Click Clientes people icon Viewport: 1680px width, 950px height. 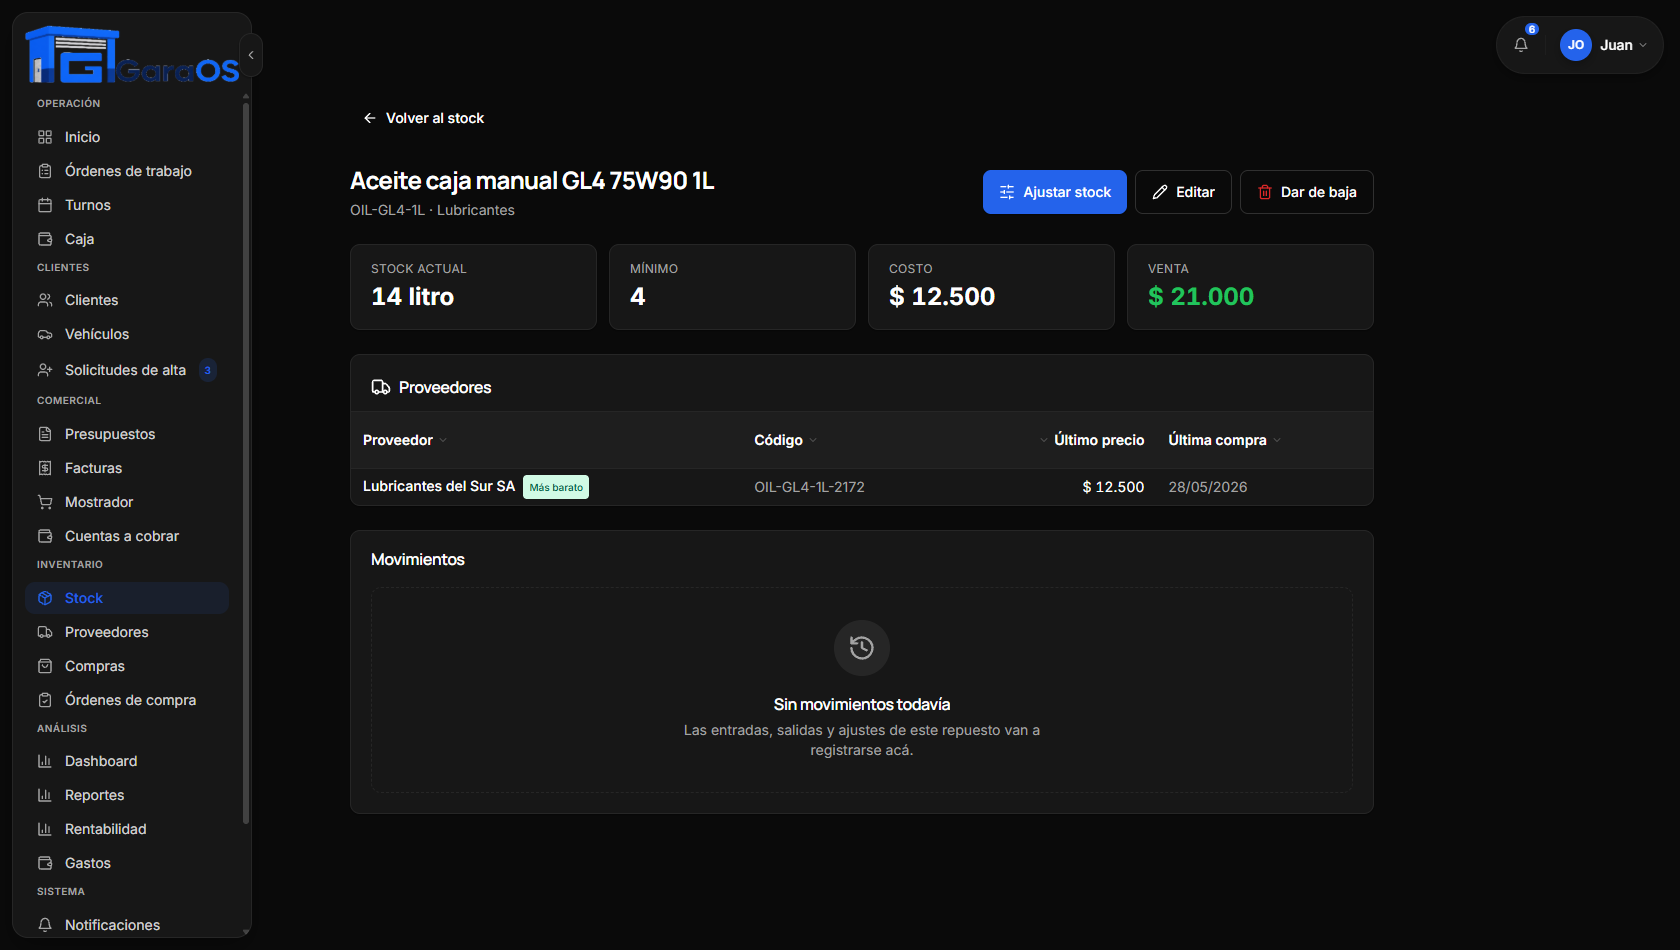(x=45, y=300)
